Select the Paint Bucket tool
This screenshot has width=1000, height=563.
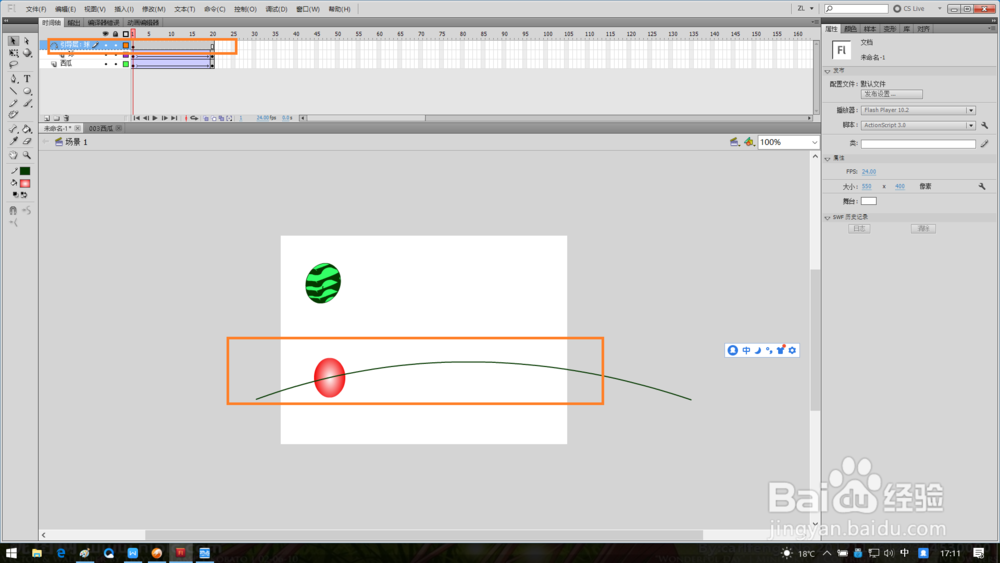pyautogui.click(x=27, y=129)
